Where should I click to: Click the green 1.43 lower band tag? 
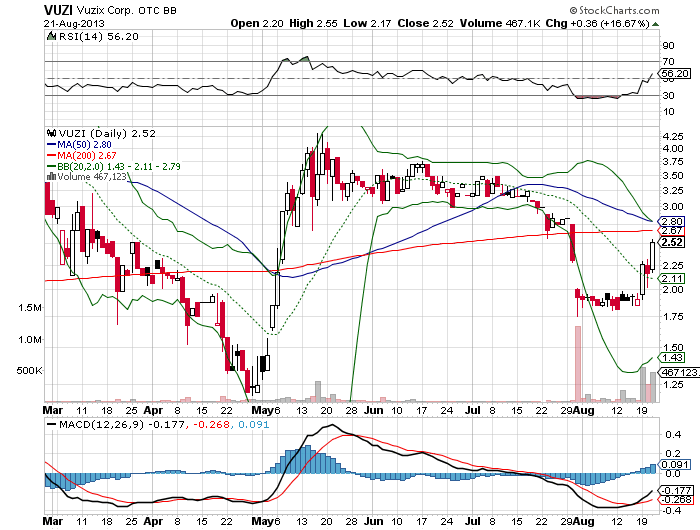672,358
